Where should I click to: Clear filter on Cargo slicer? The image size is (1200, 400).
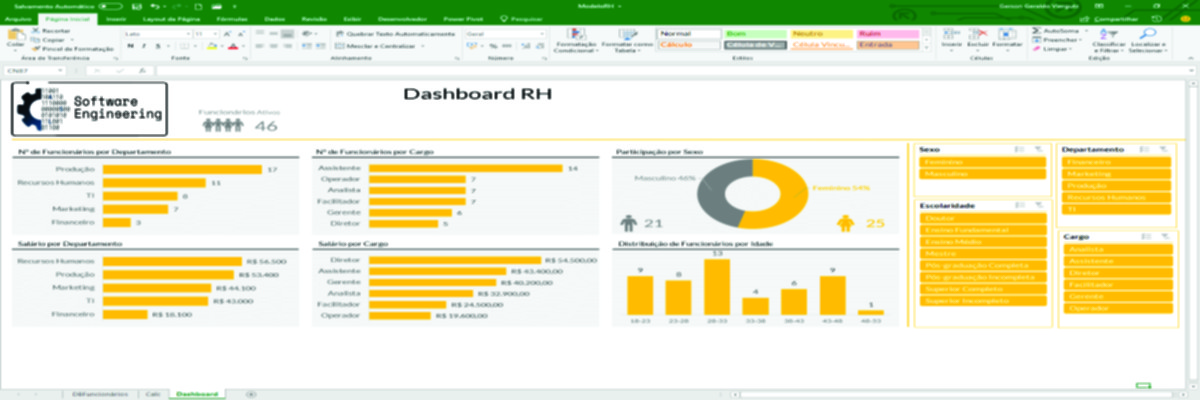coord(1164,237)
